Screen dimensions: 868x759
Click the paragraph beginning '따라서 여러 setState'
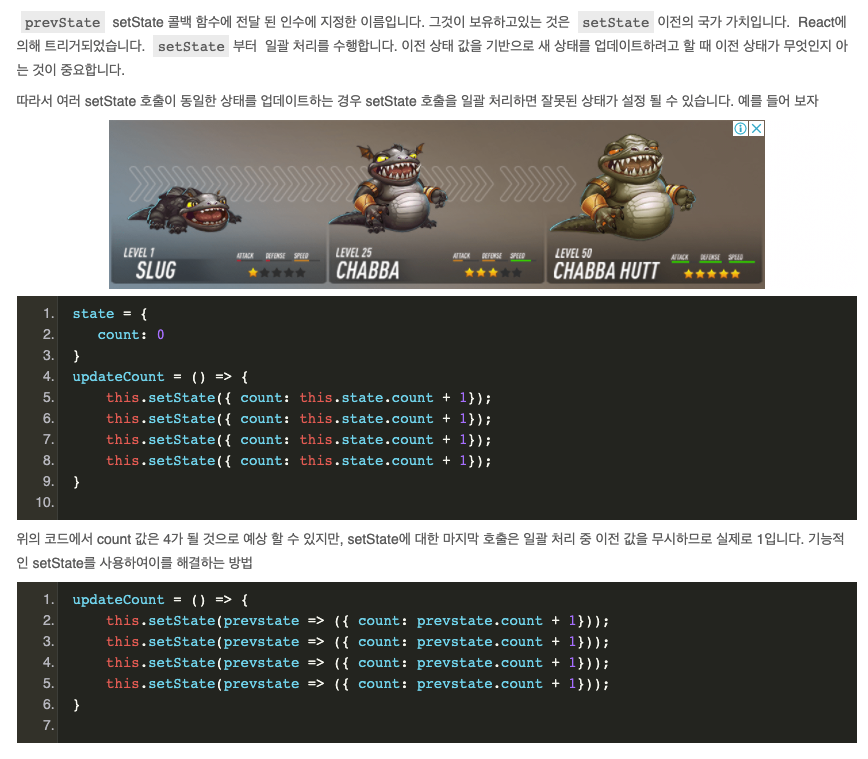point(417,101)
